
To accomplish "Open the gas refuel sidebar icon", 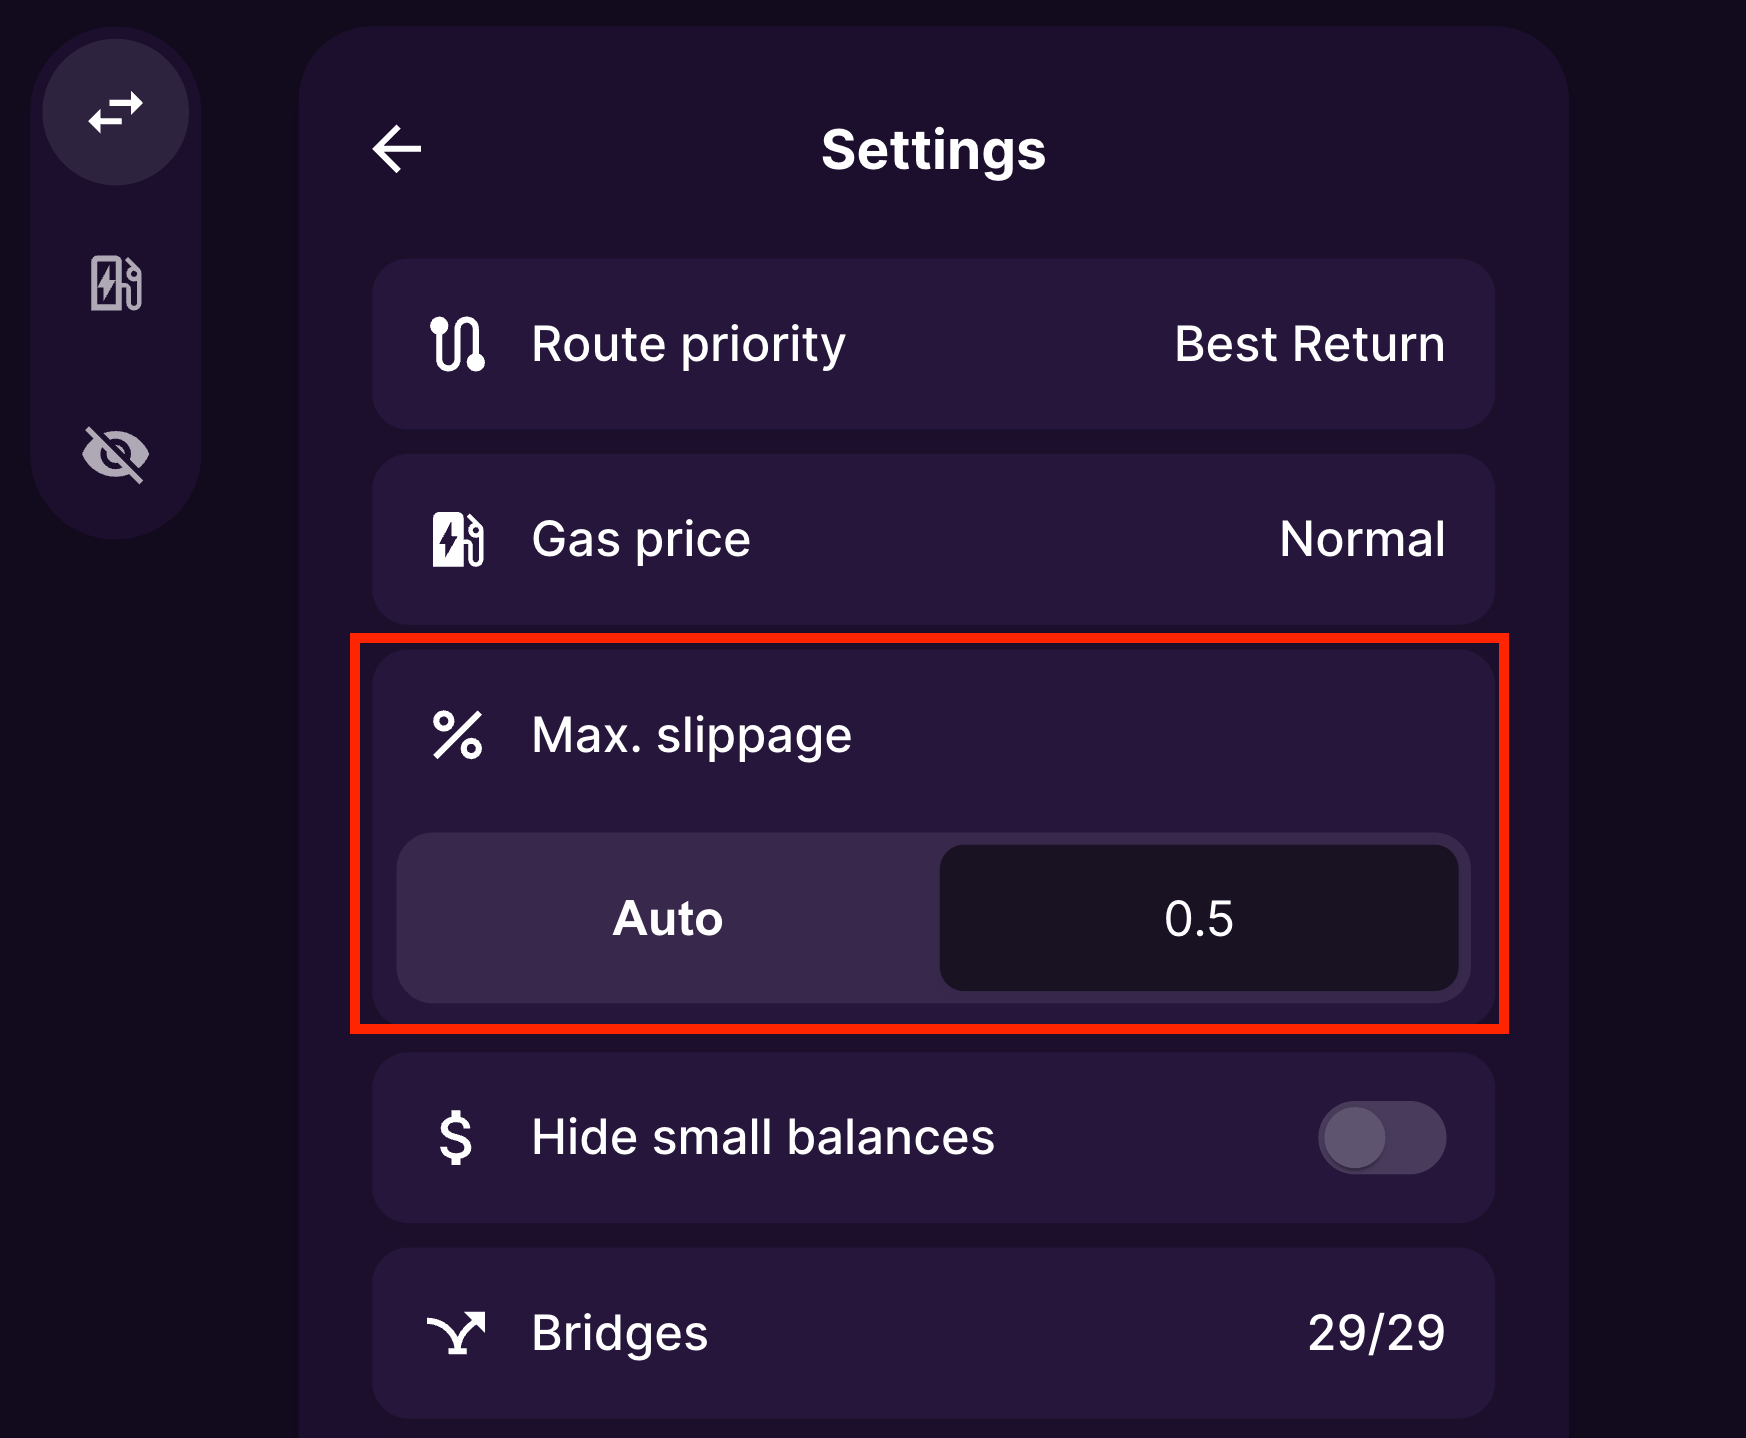I will pos(116,283).
